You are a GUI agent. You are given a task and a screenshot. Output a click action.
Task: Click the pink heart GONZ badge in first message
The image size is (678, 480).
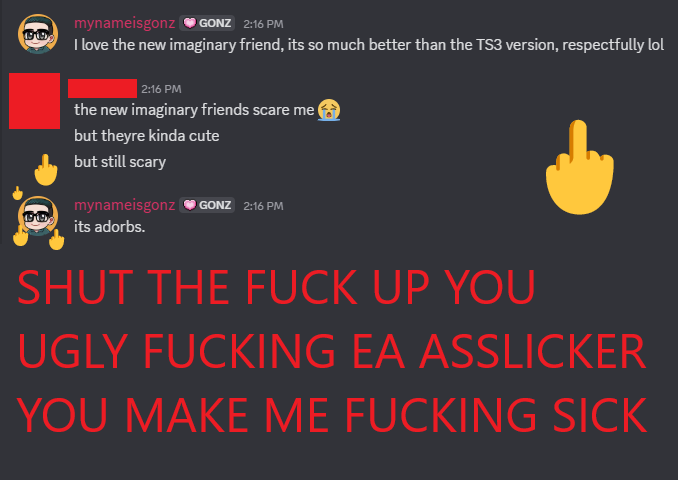(x=207, y=23)
